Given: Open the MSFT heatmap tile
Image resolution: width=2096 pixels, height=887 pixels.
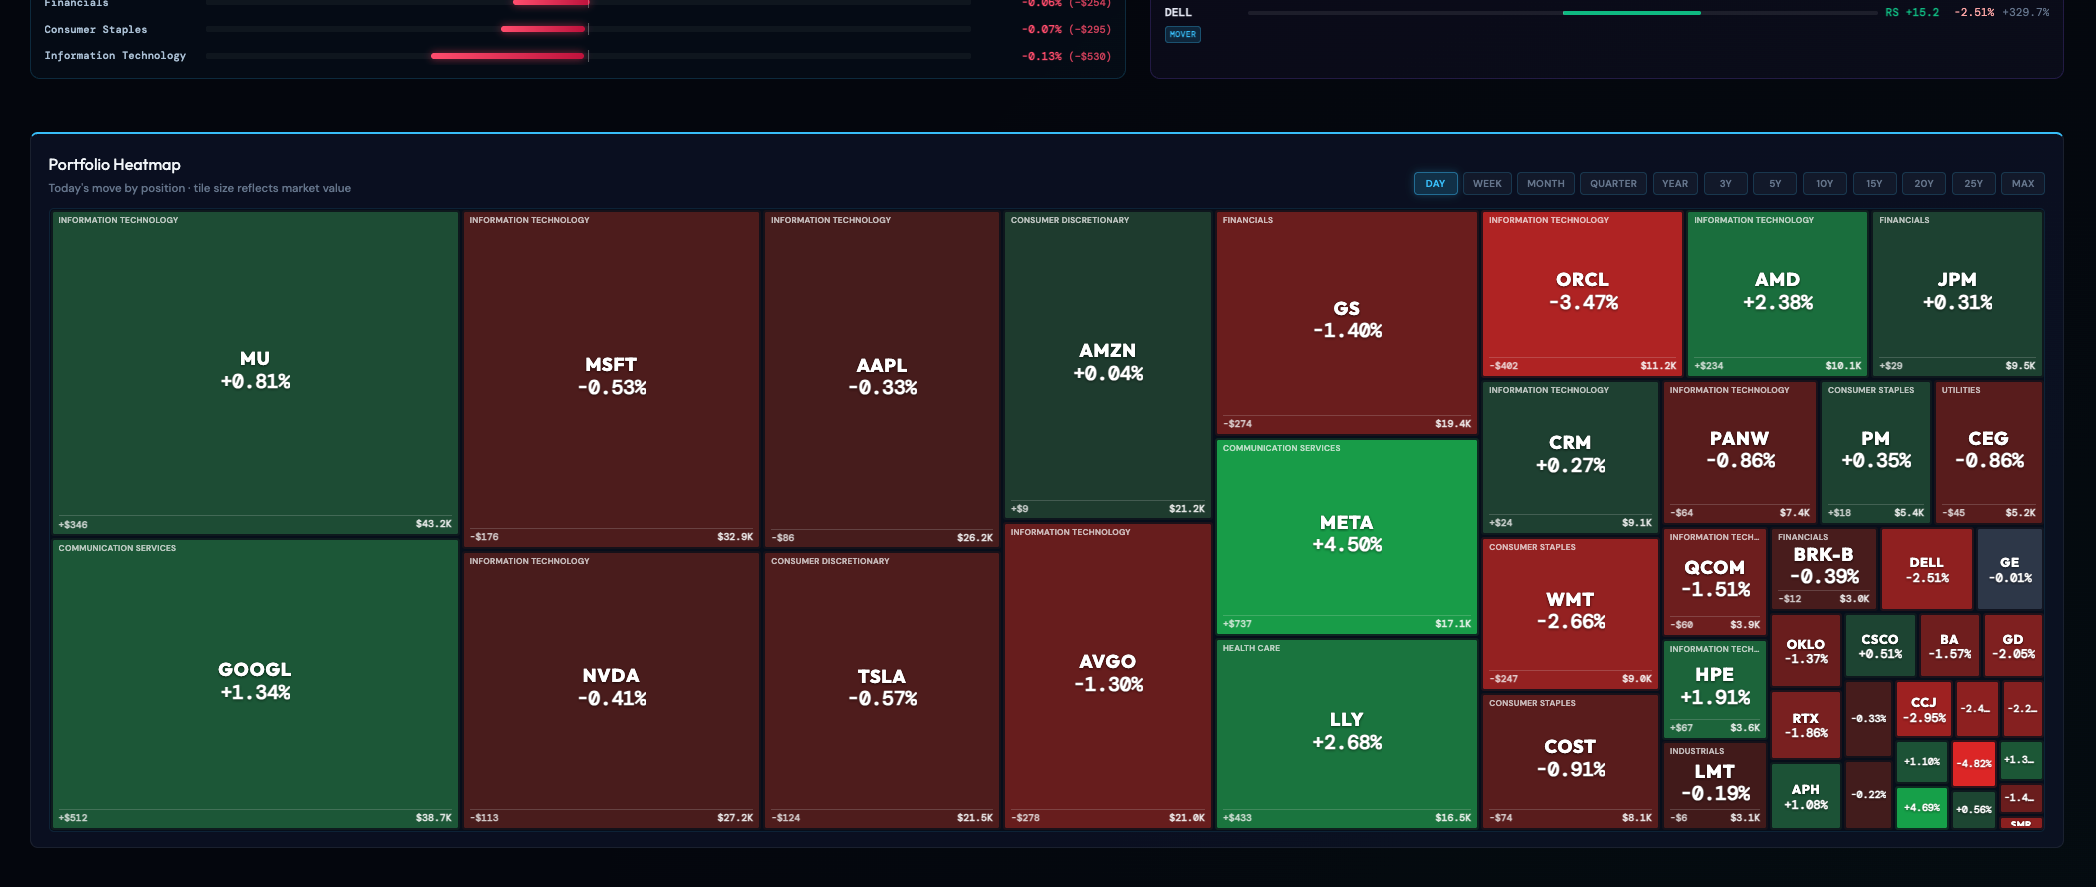Looking at the screenshot, I should pyautogui.click(x=611, y=378).
